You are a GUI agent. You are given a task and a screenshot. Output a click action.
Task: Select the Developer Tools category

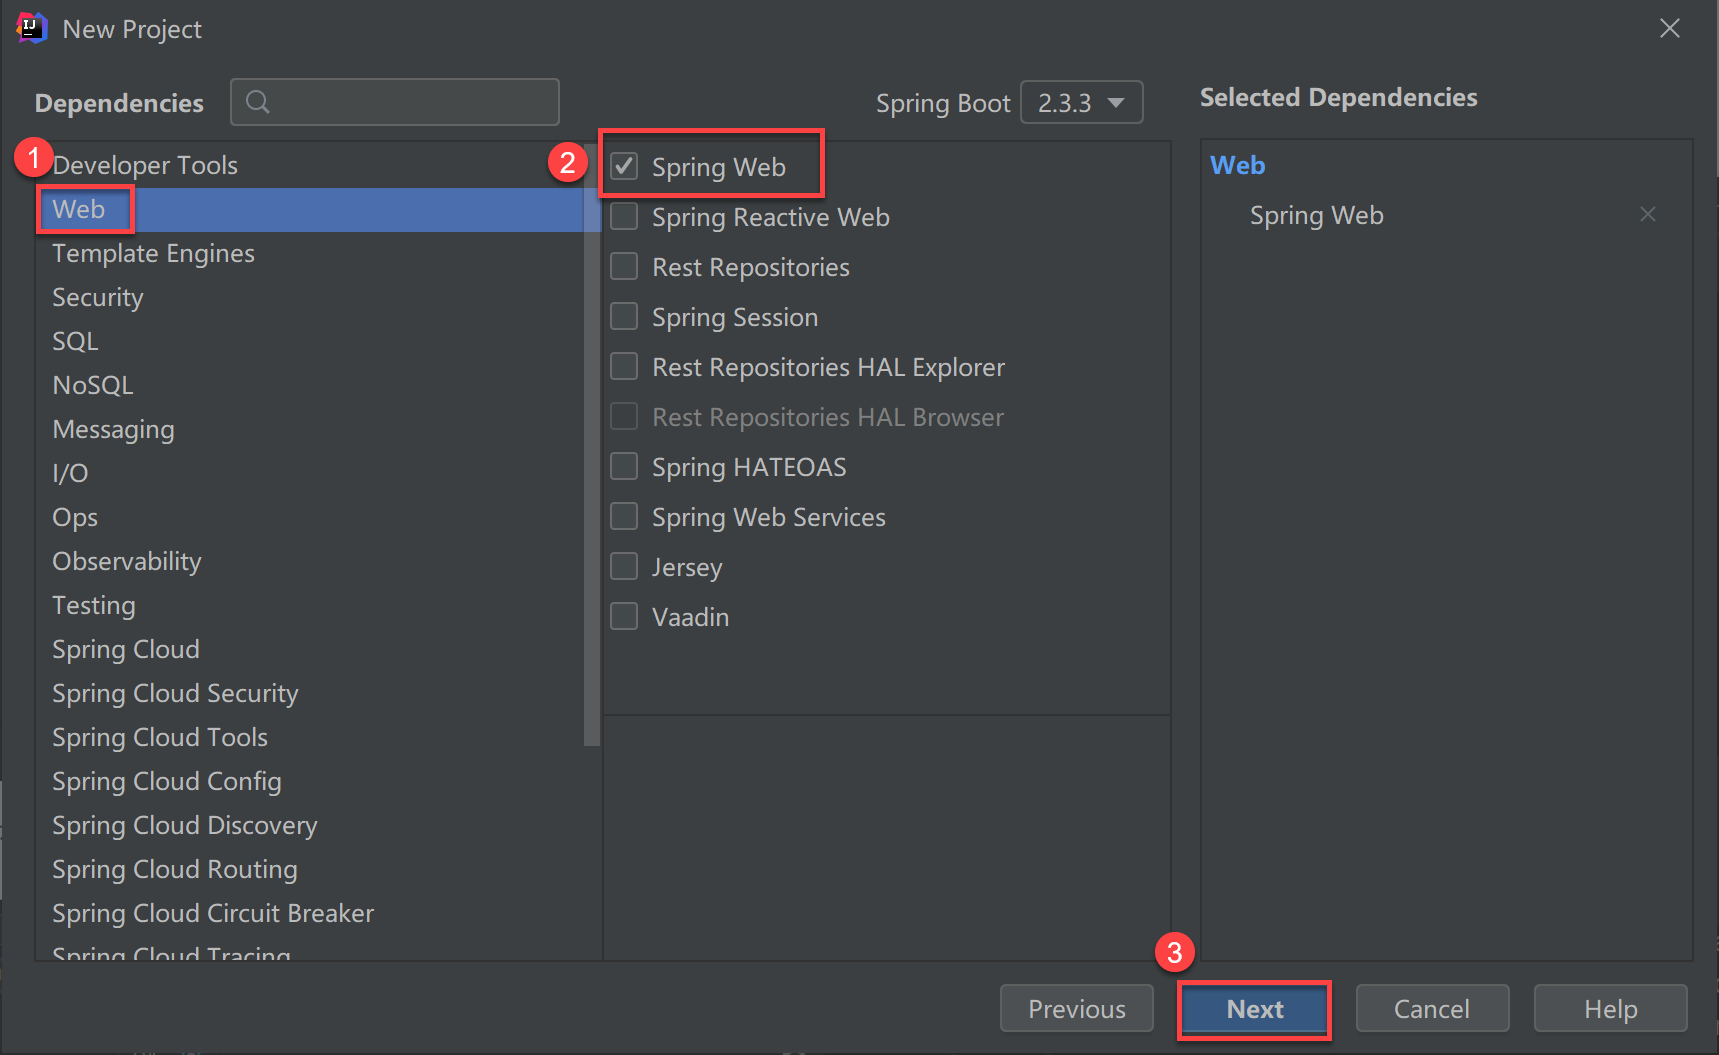145,165
